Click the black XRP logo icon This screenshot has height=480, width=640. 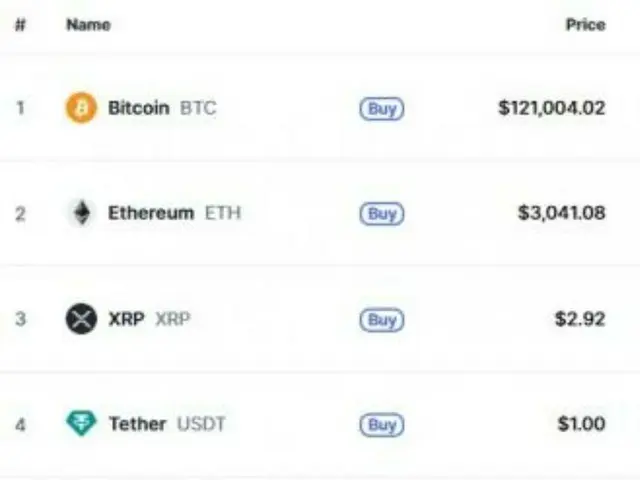(x=81, y=319)
